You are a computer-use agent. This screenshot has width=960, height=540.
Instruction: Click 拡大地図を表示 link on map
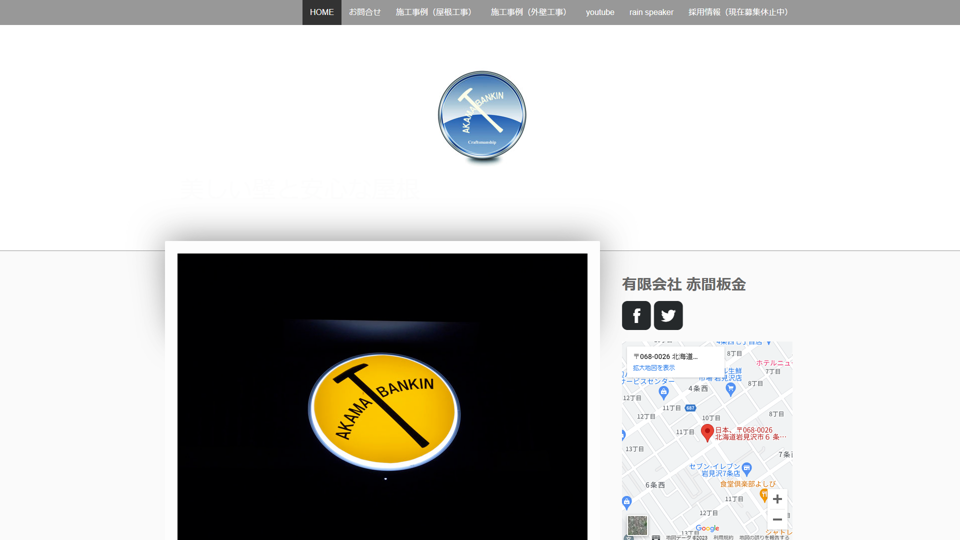coord(654,368)
